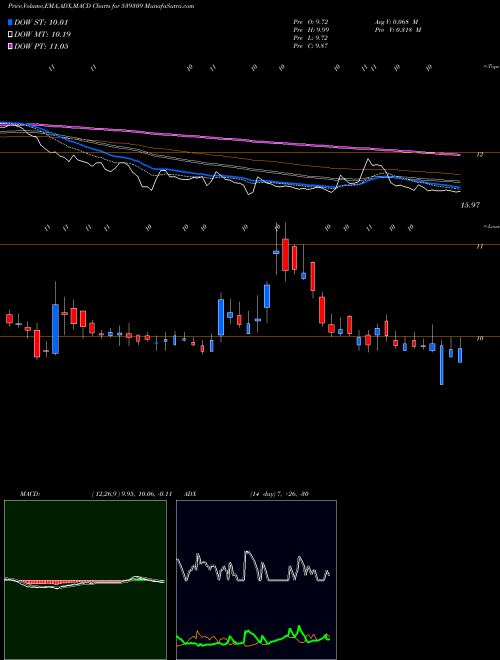Click the '<Tops' label at right edge
This screenshot has width=500, height=660.
(491, 67)
